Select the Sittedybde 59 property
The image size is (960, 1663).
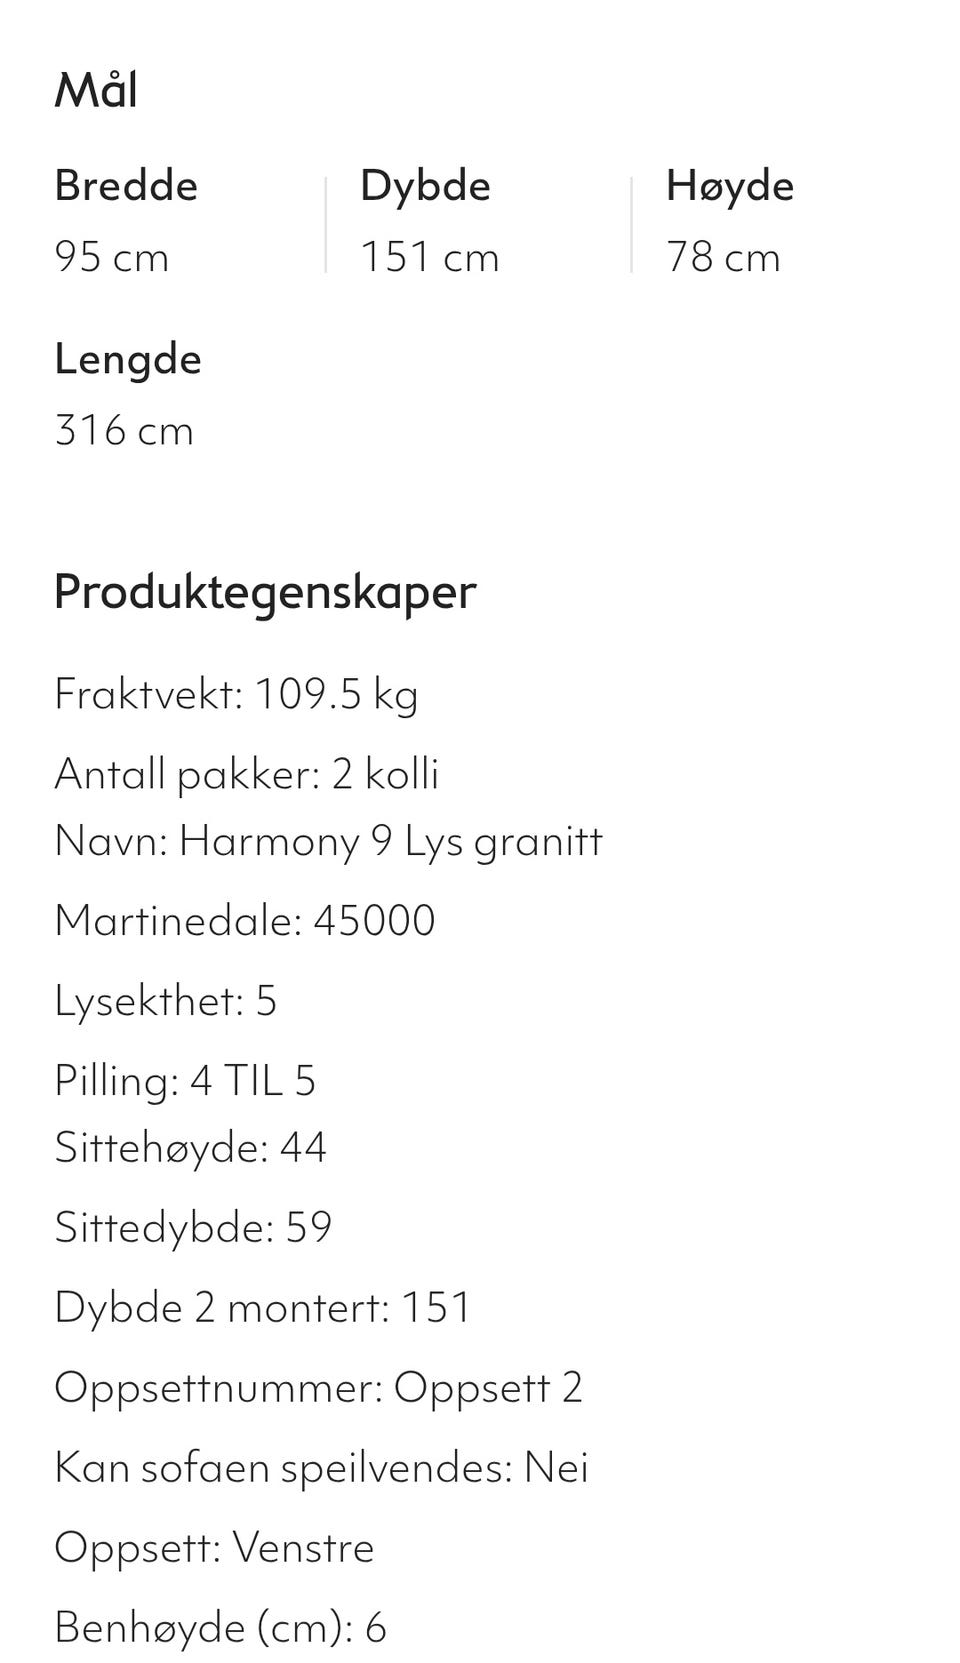coord(193,1228)
